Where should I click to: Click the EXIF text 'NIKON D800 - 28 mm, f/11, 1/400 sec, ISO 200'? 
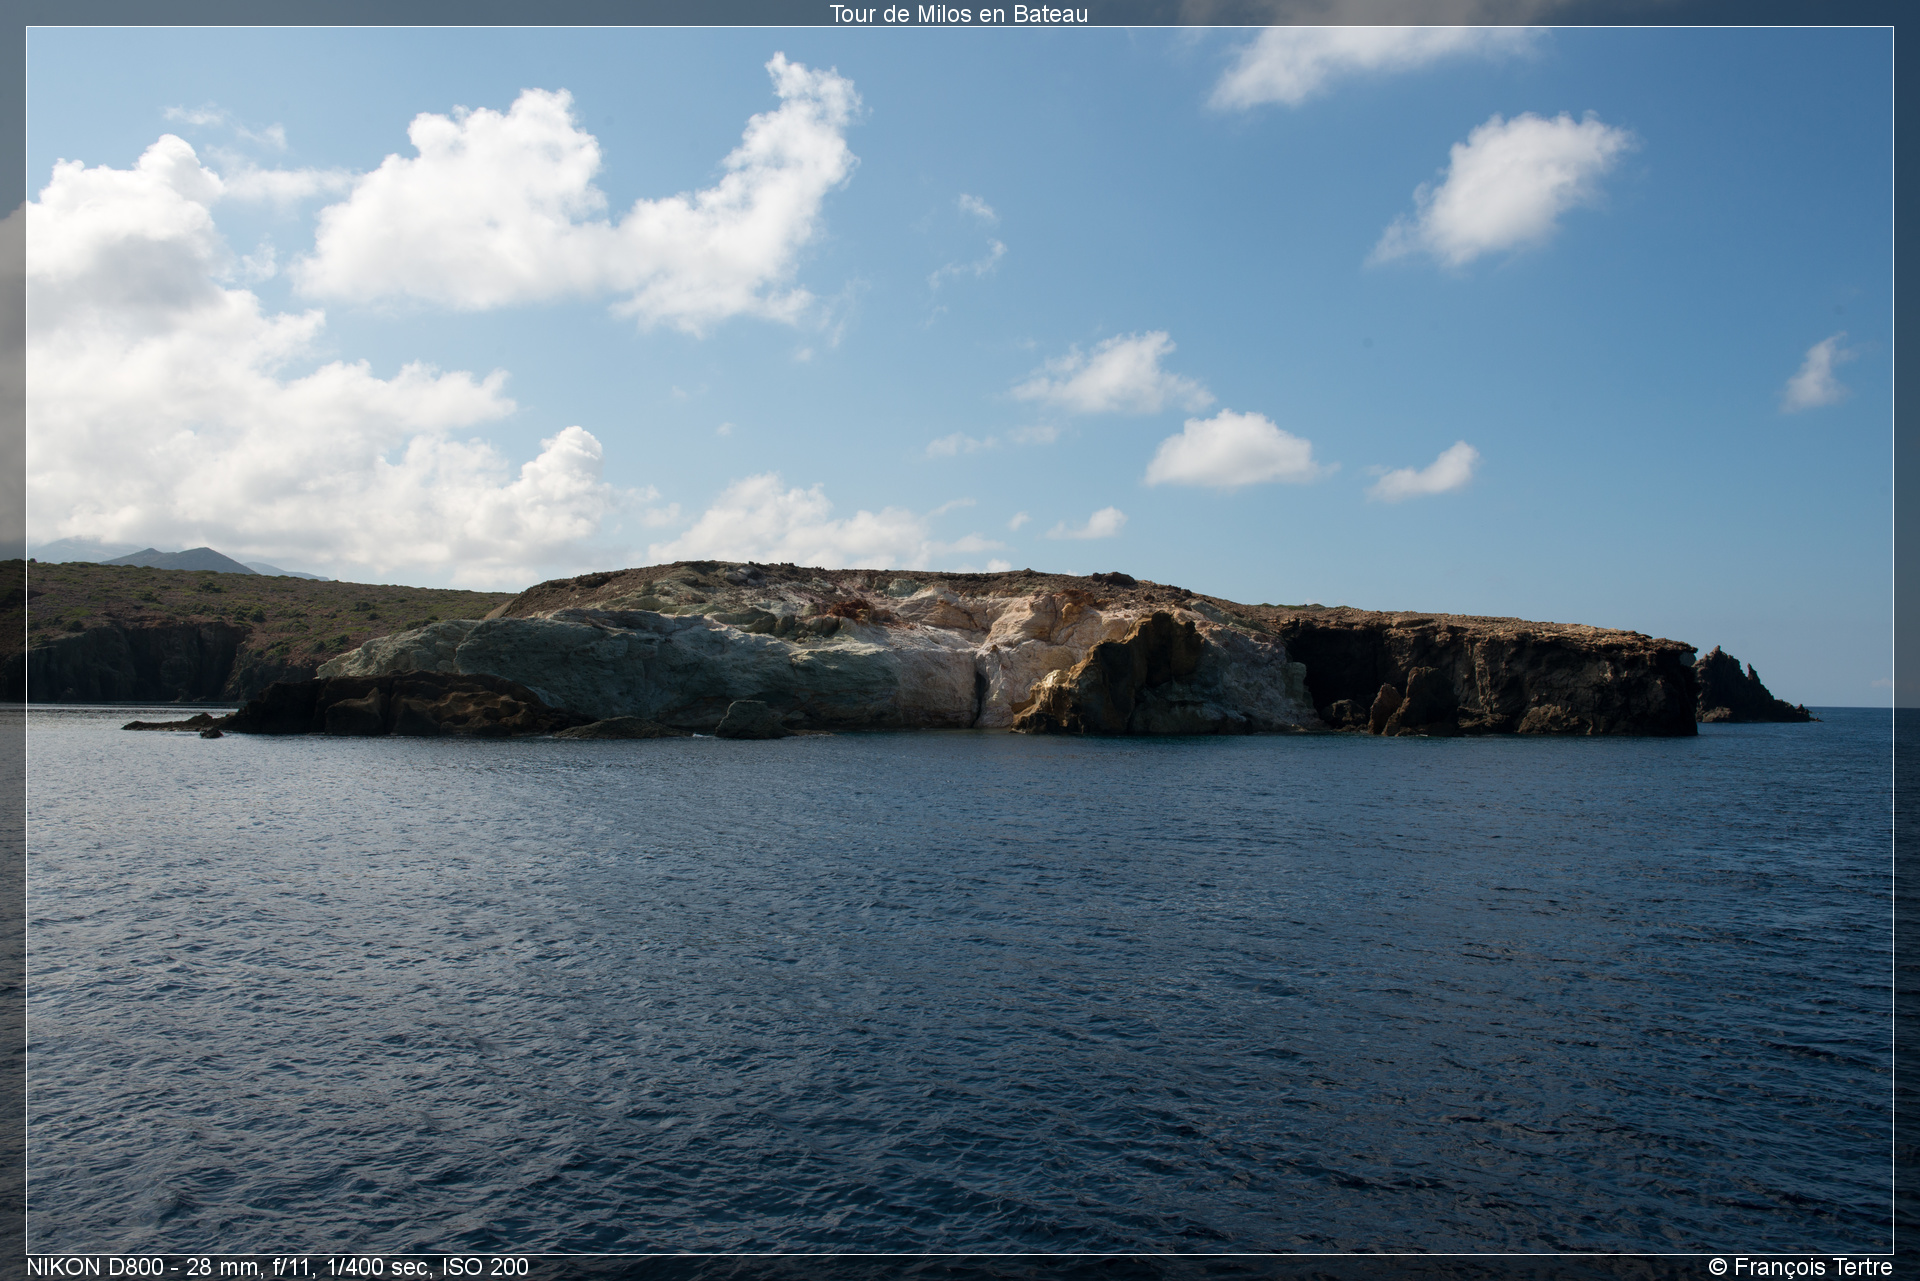277,1267
